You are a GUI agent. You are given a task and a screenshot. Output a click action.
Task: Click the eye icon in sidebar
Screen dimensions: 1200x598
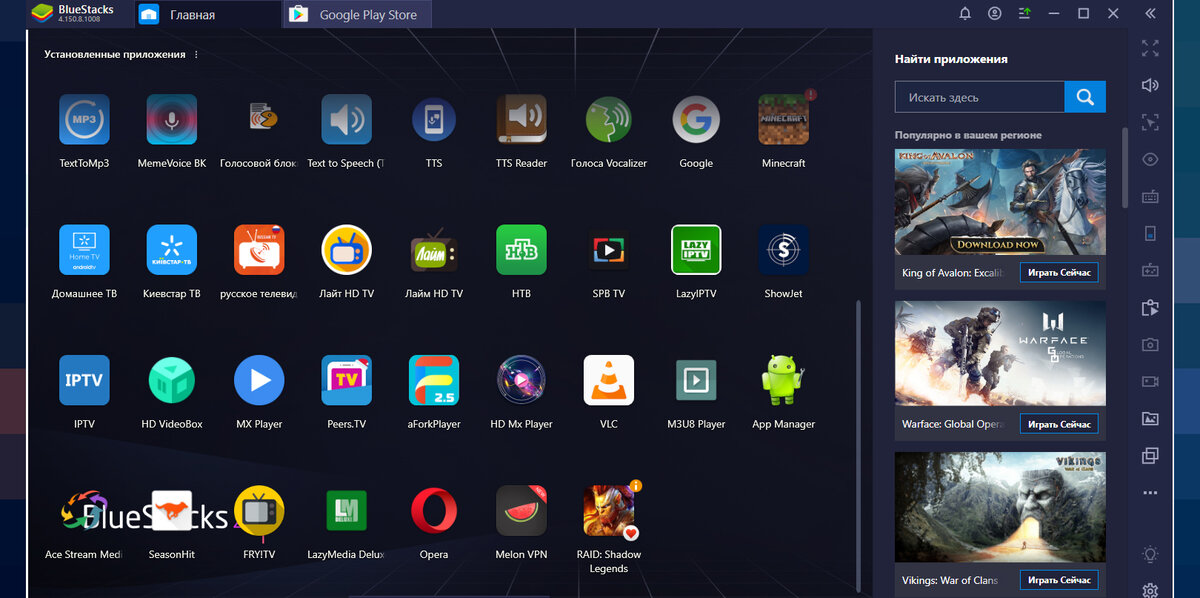[1150, 159]
